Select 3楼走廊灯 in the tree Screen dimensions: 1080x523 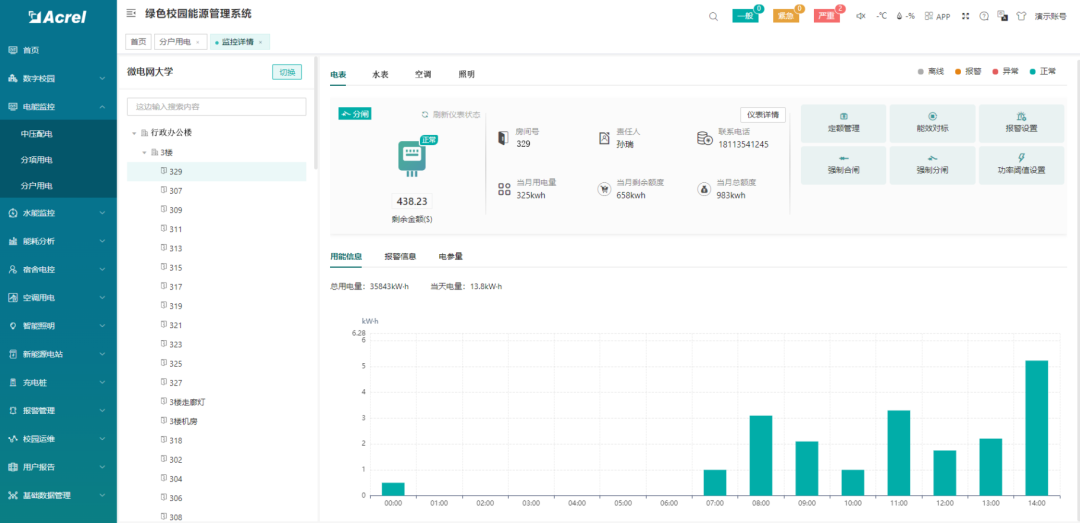(216, 402)
